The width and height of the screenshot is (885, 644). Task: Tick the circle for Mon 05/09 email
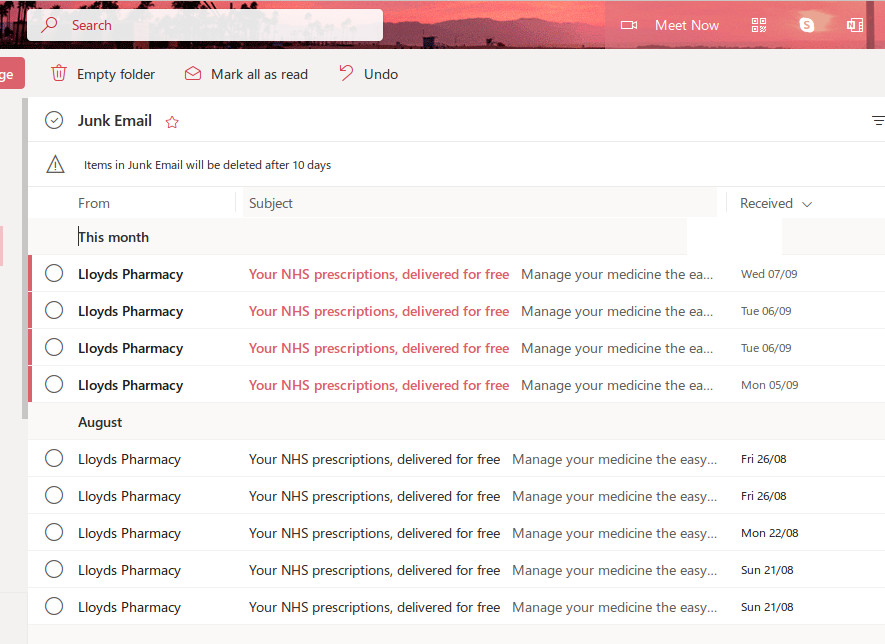click(54, 385)
